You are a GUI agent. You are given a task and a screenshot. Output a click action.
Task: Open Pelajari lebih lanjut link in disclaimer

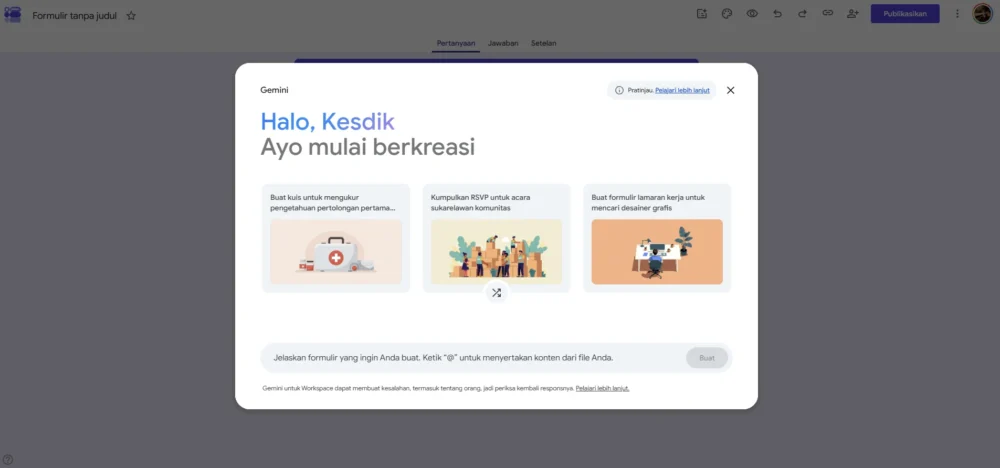coord(603,388)
